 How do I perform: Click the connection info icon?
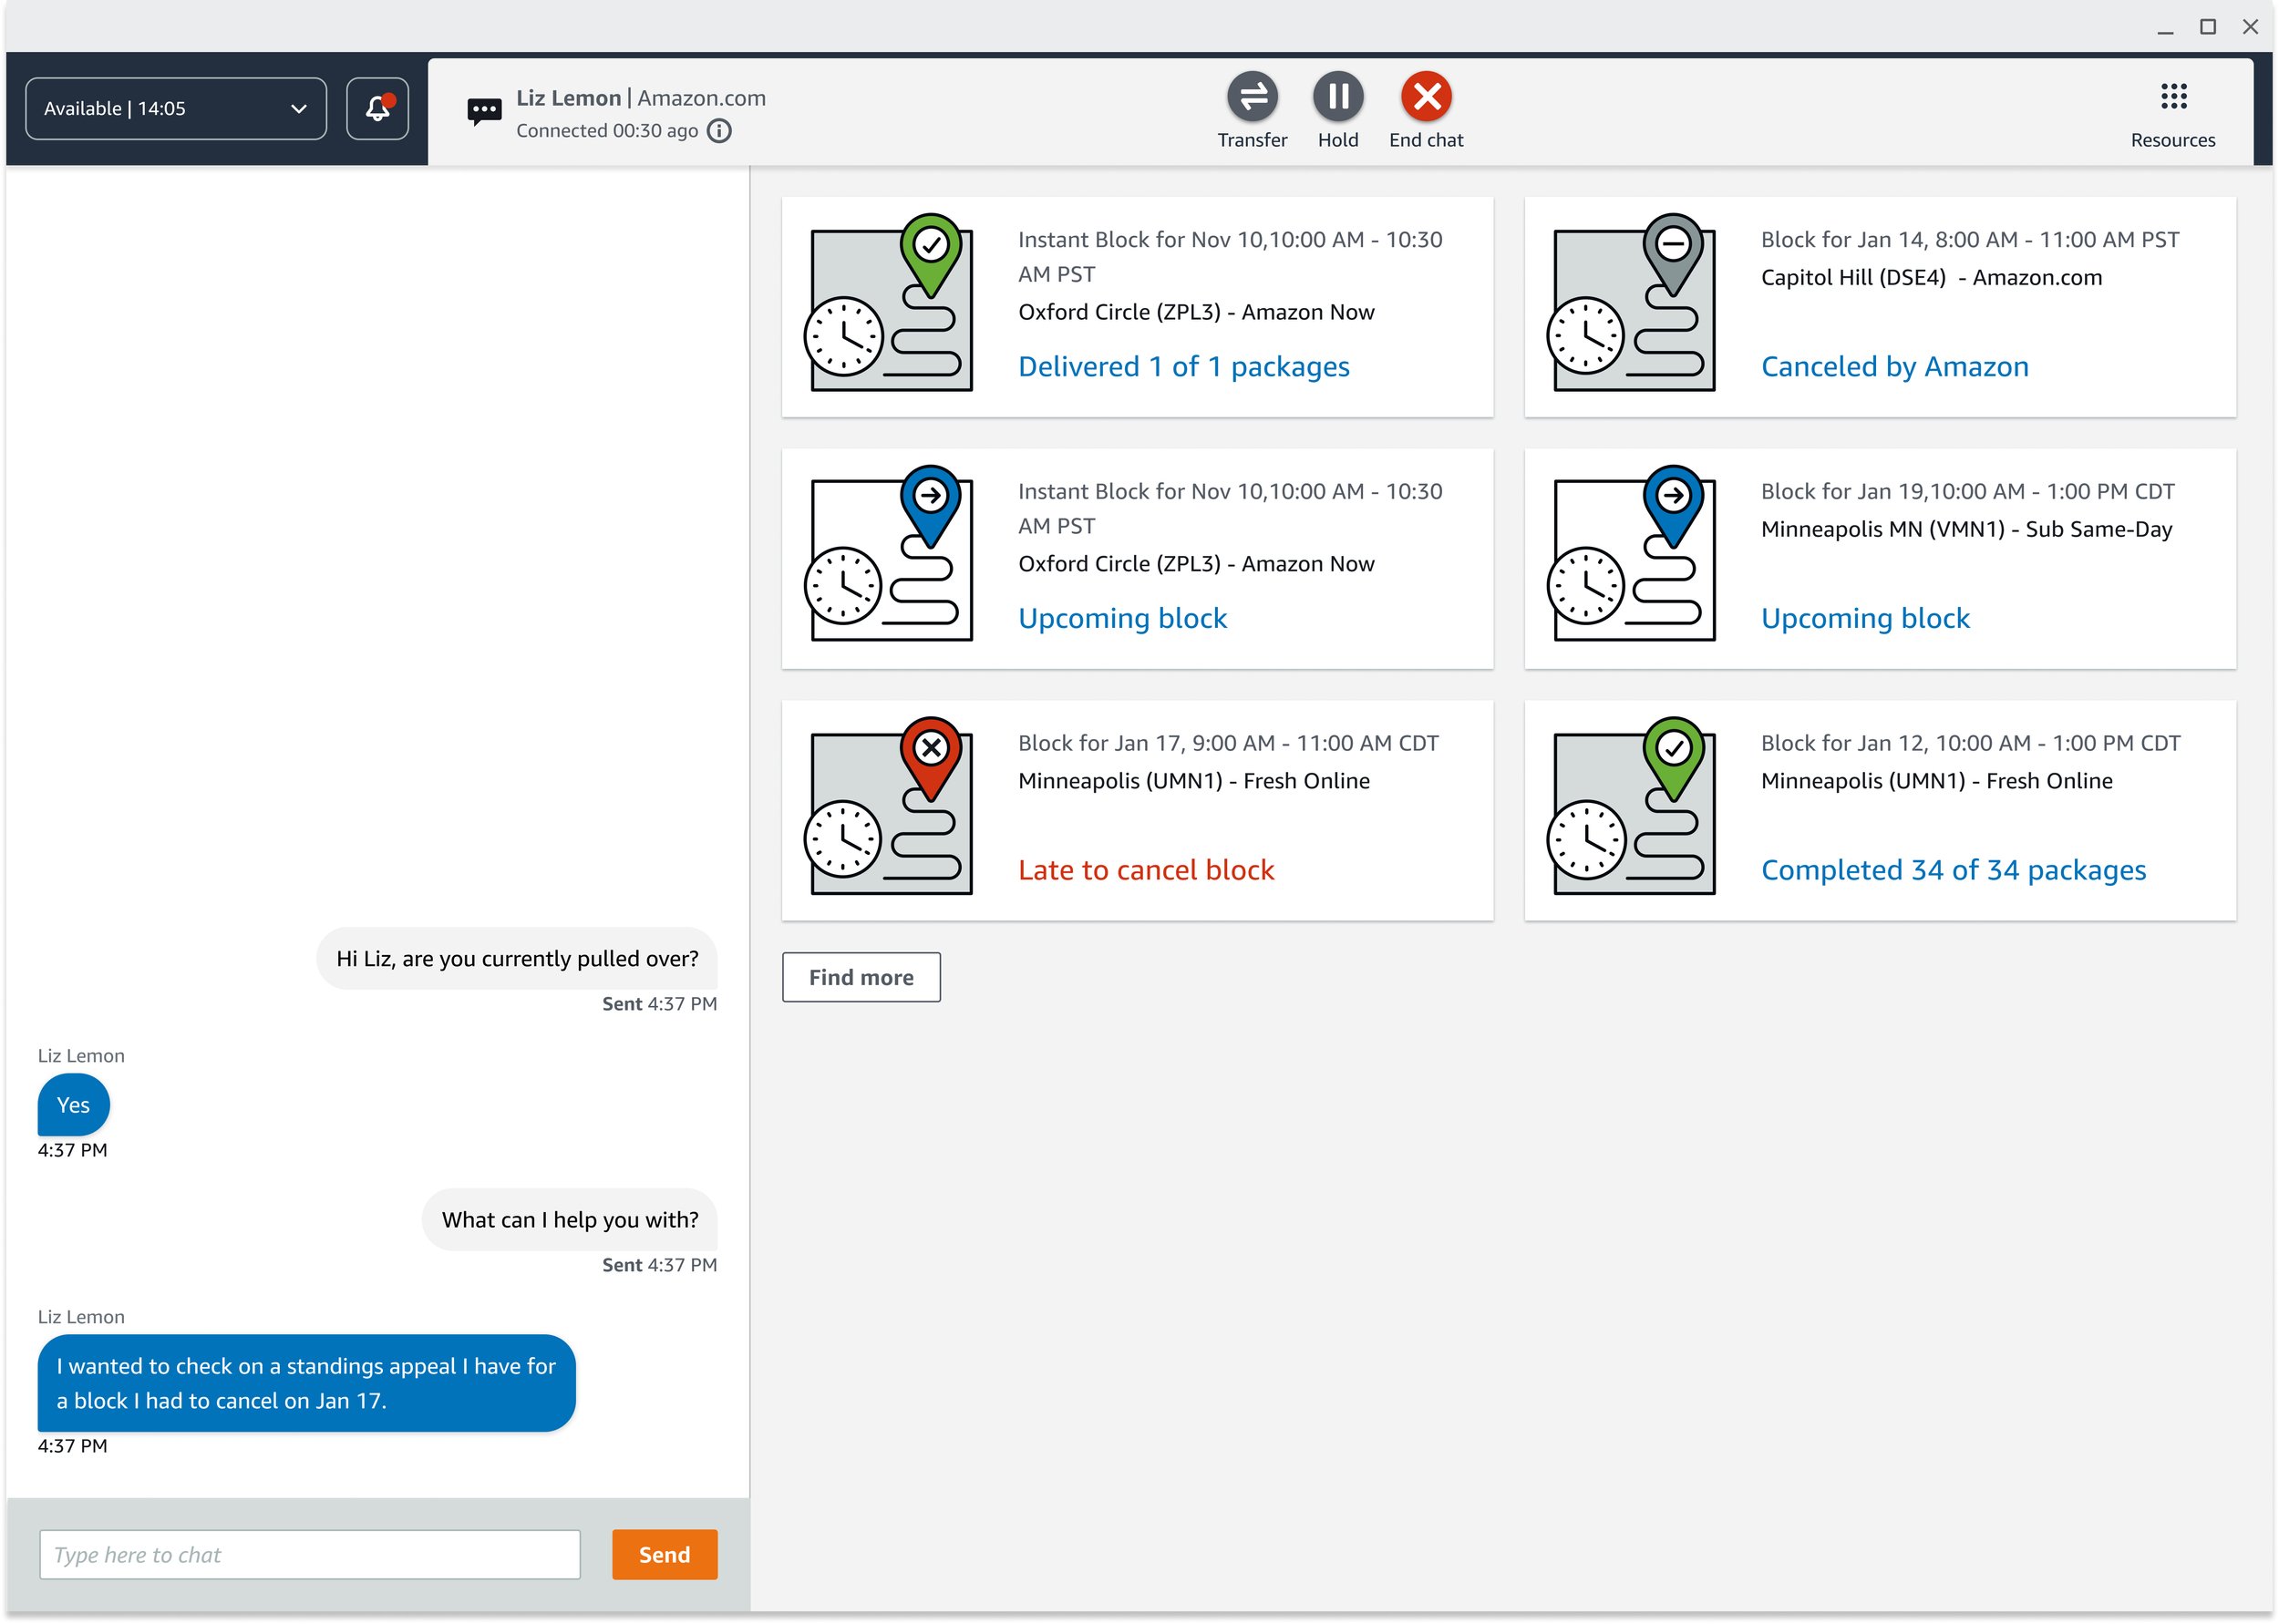(720, 131)
